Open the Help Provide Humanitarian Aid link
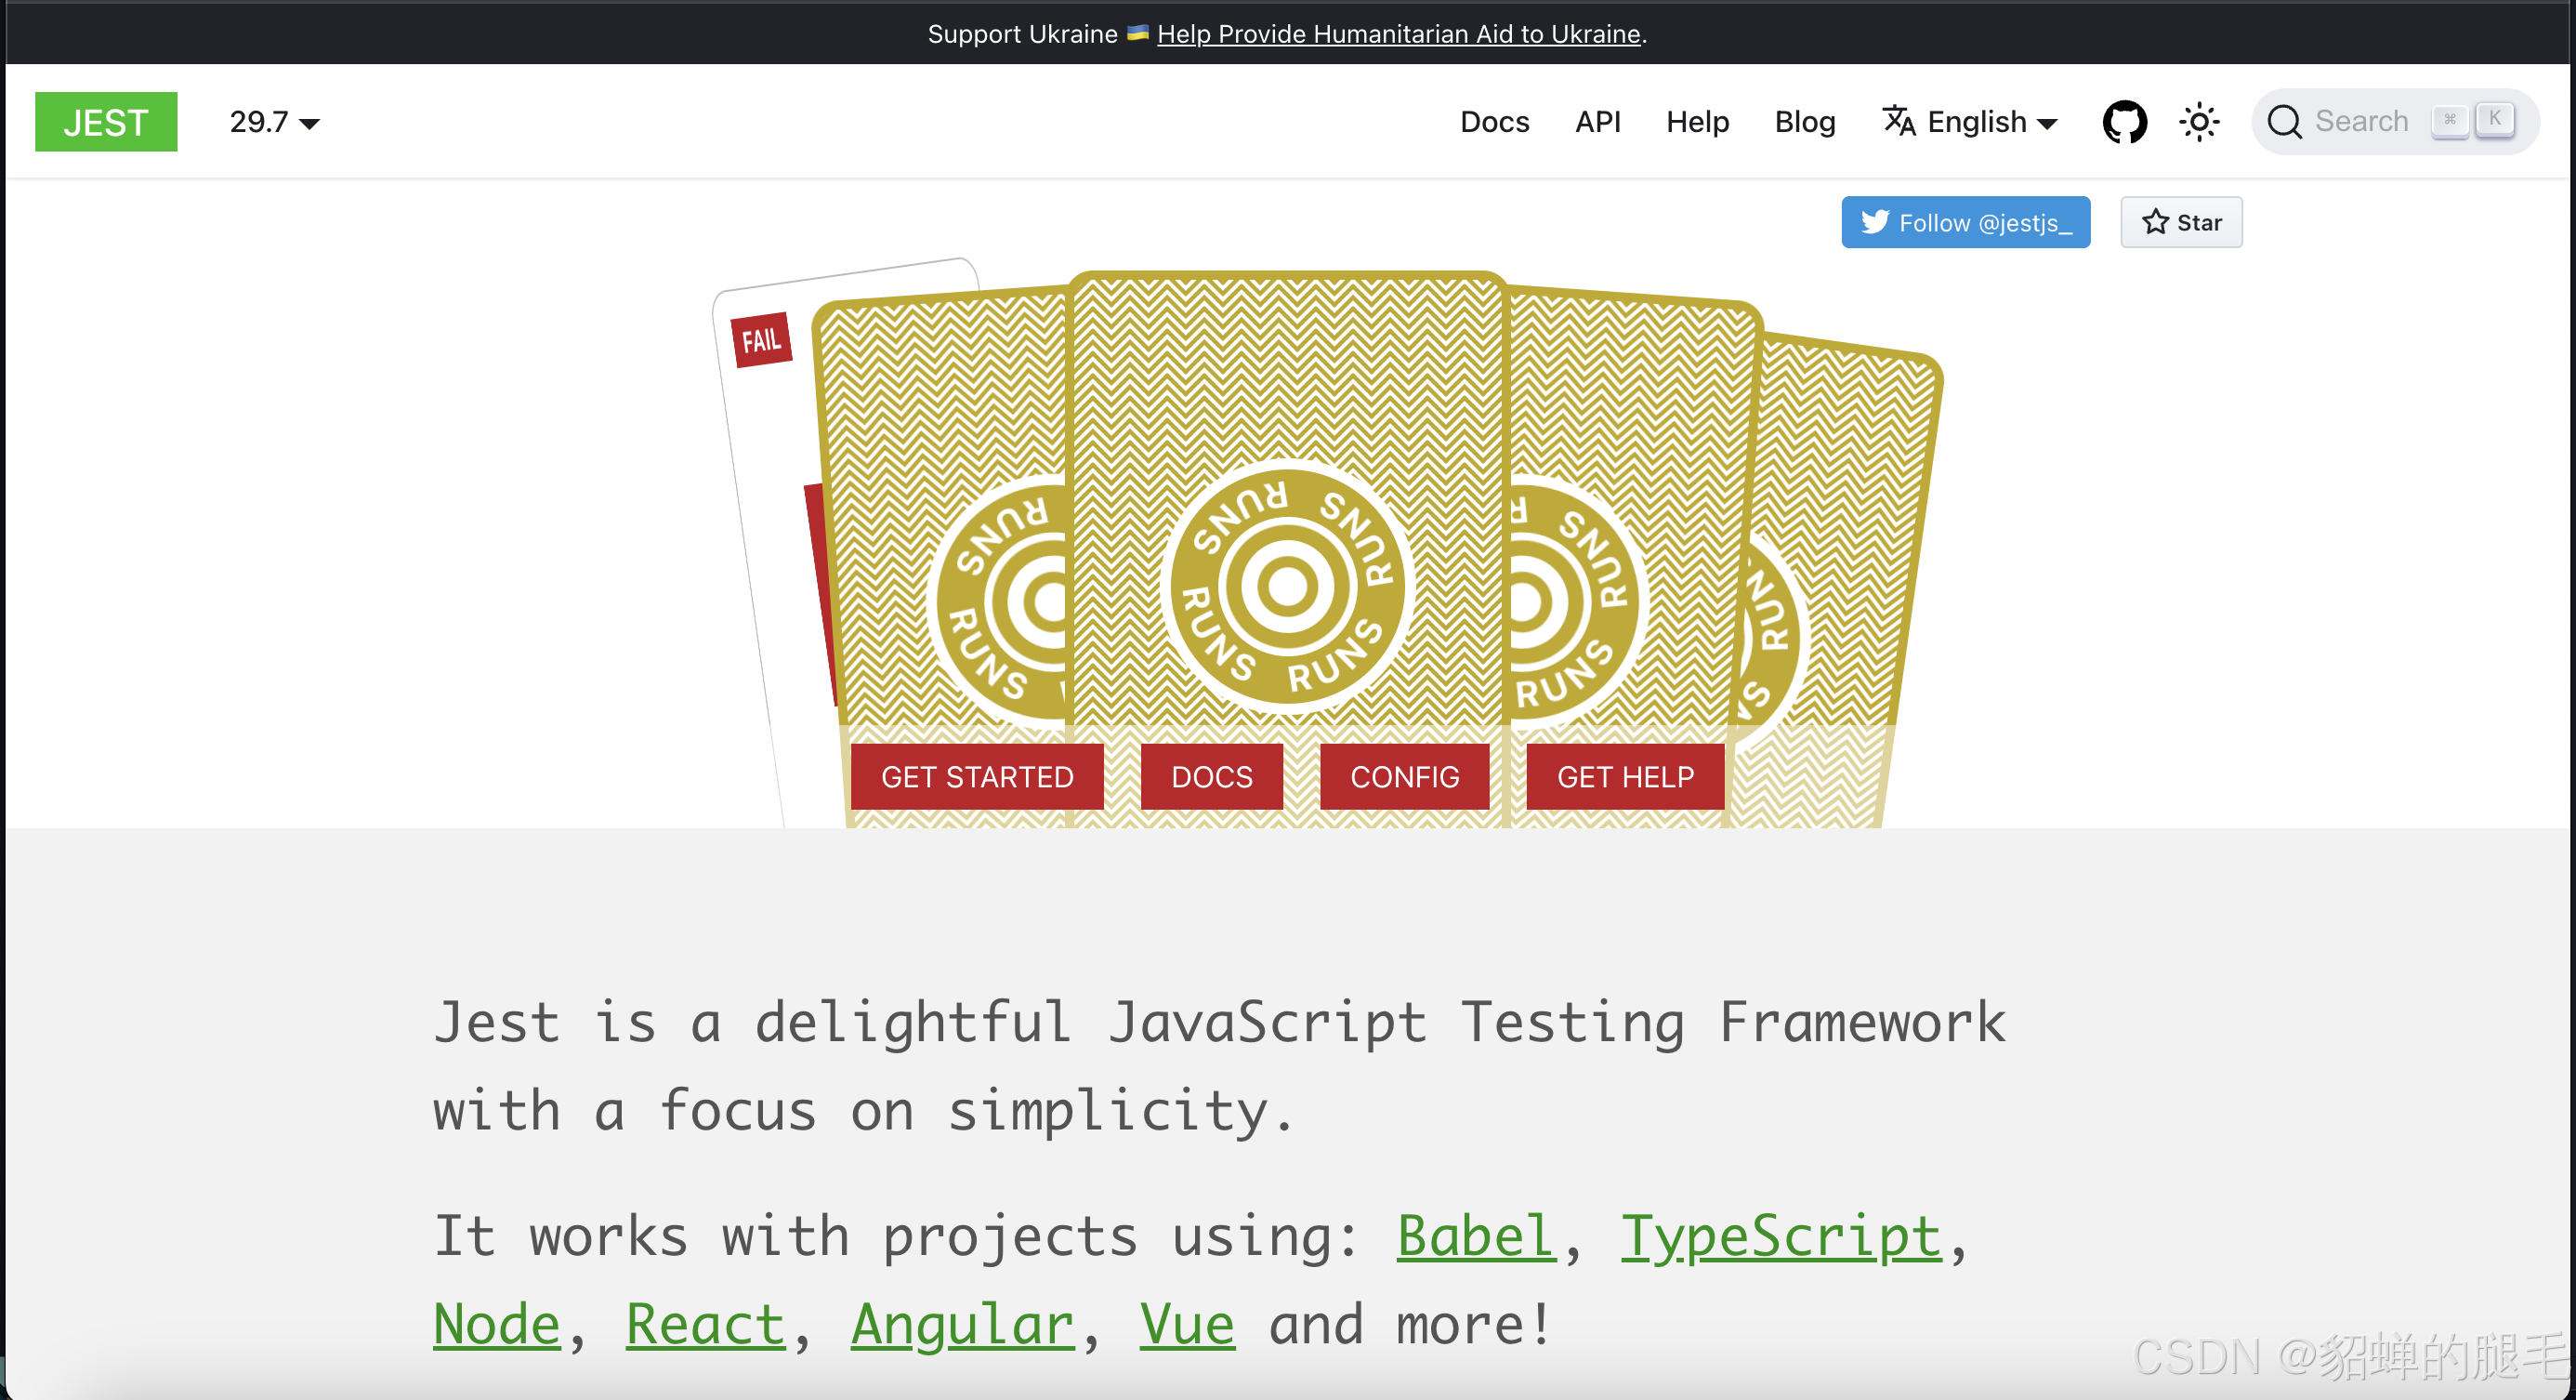 1398,34
